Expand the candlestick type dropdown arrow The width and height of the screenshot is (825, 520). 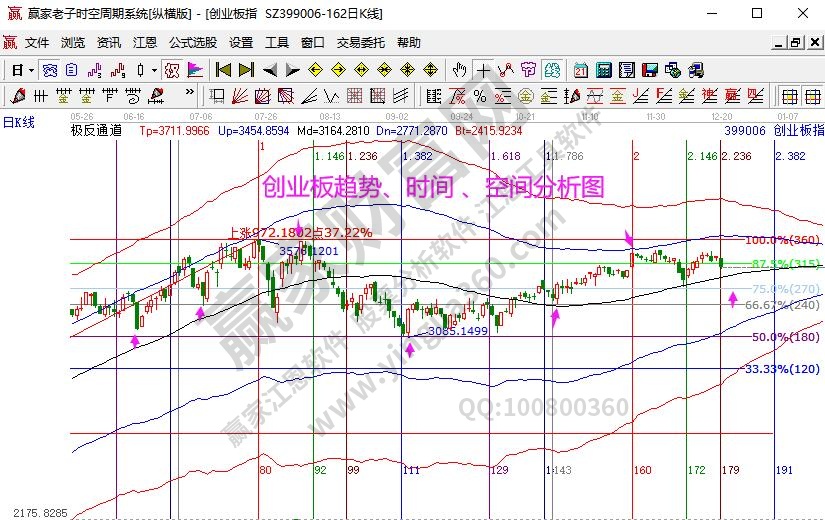[153, 70]
